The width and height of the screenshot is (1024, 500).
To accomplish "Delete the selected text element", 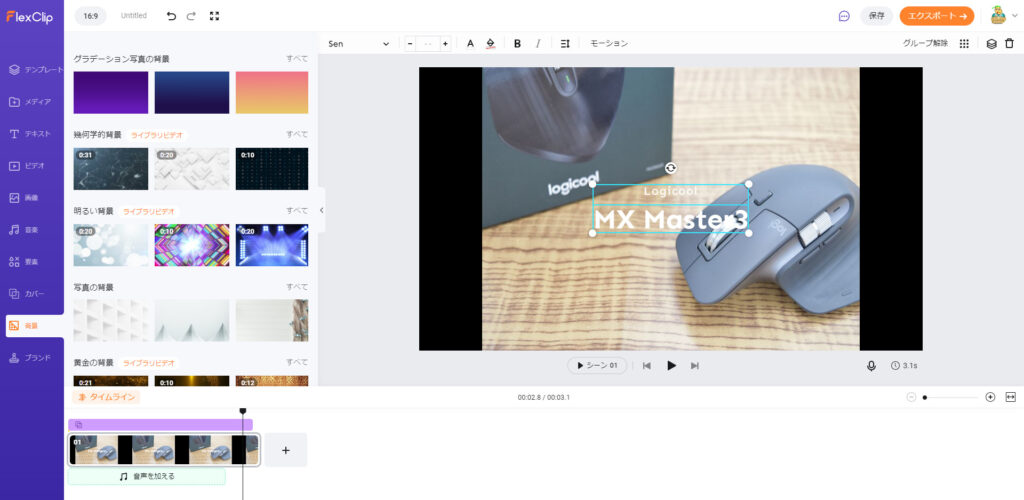I will pos(1010,44).
